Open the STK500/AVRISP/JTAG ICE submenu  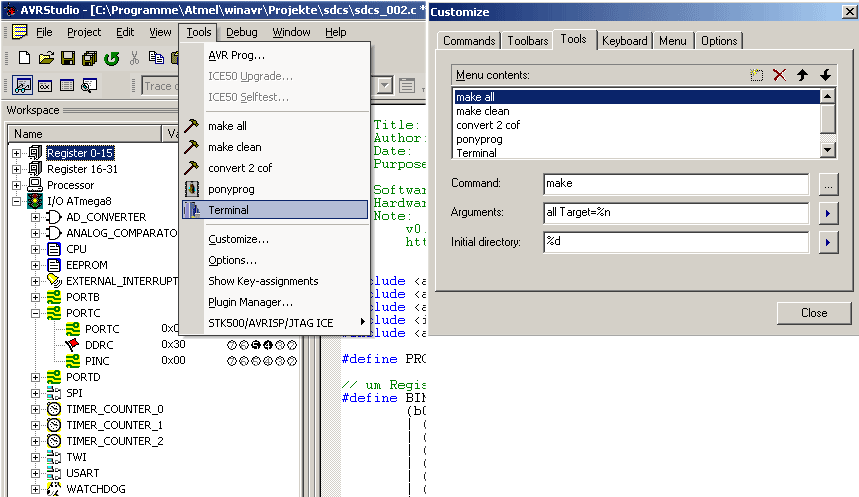point(275,323)
